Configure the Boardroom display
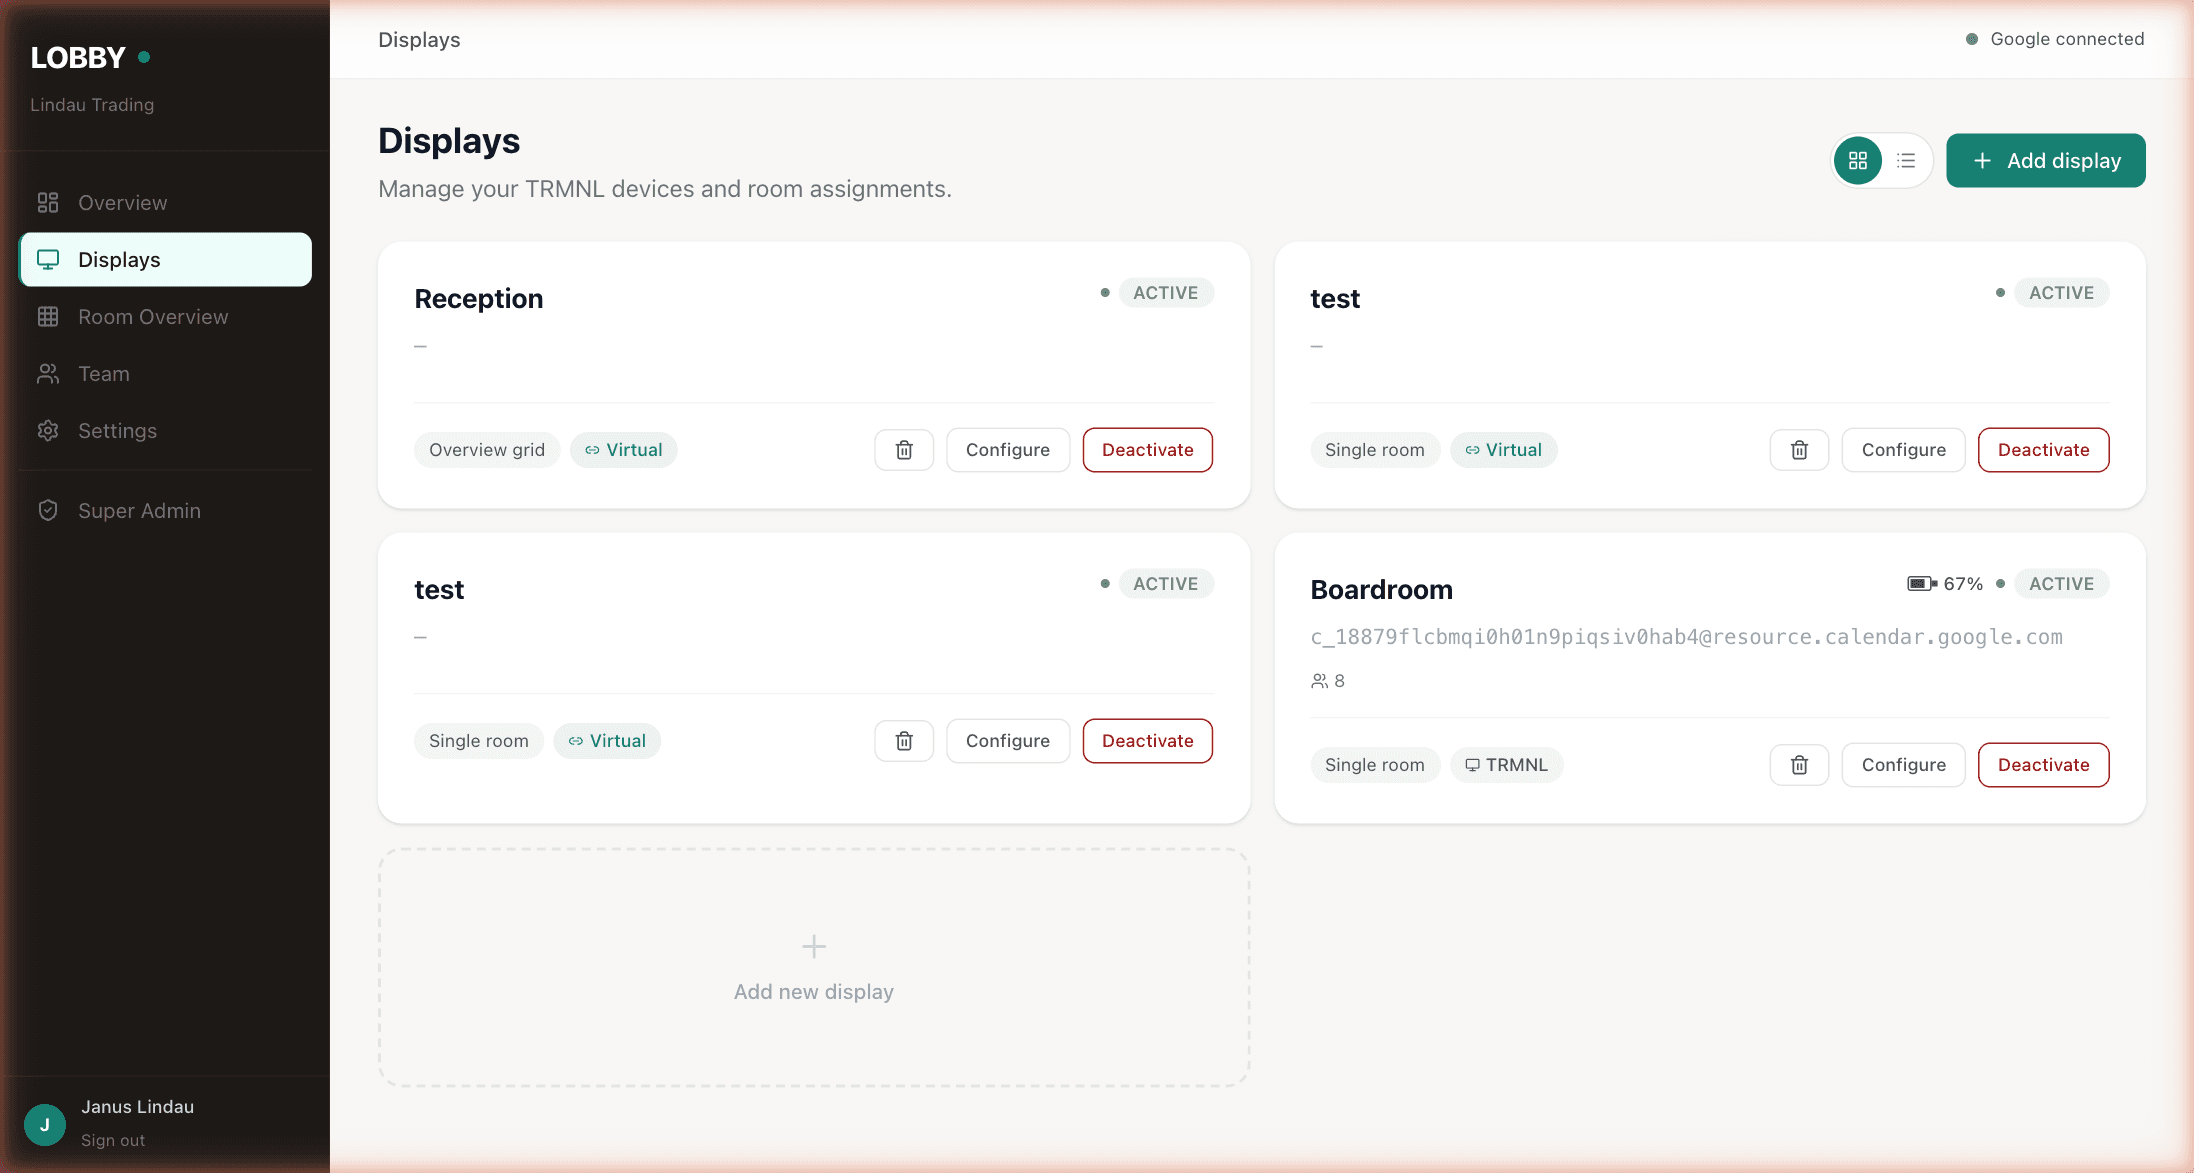The height and width of the screenshot is (1173, 2194). click(1903, 765)
